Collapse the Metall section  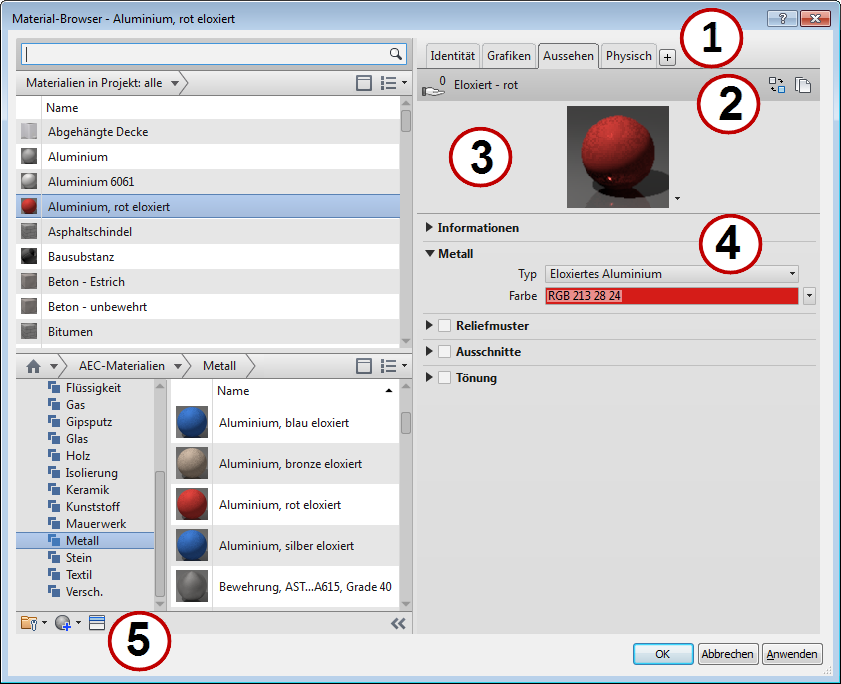(x=430, y=254)
